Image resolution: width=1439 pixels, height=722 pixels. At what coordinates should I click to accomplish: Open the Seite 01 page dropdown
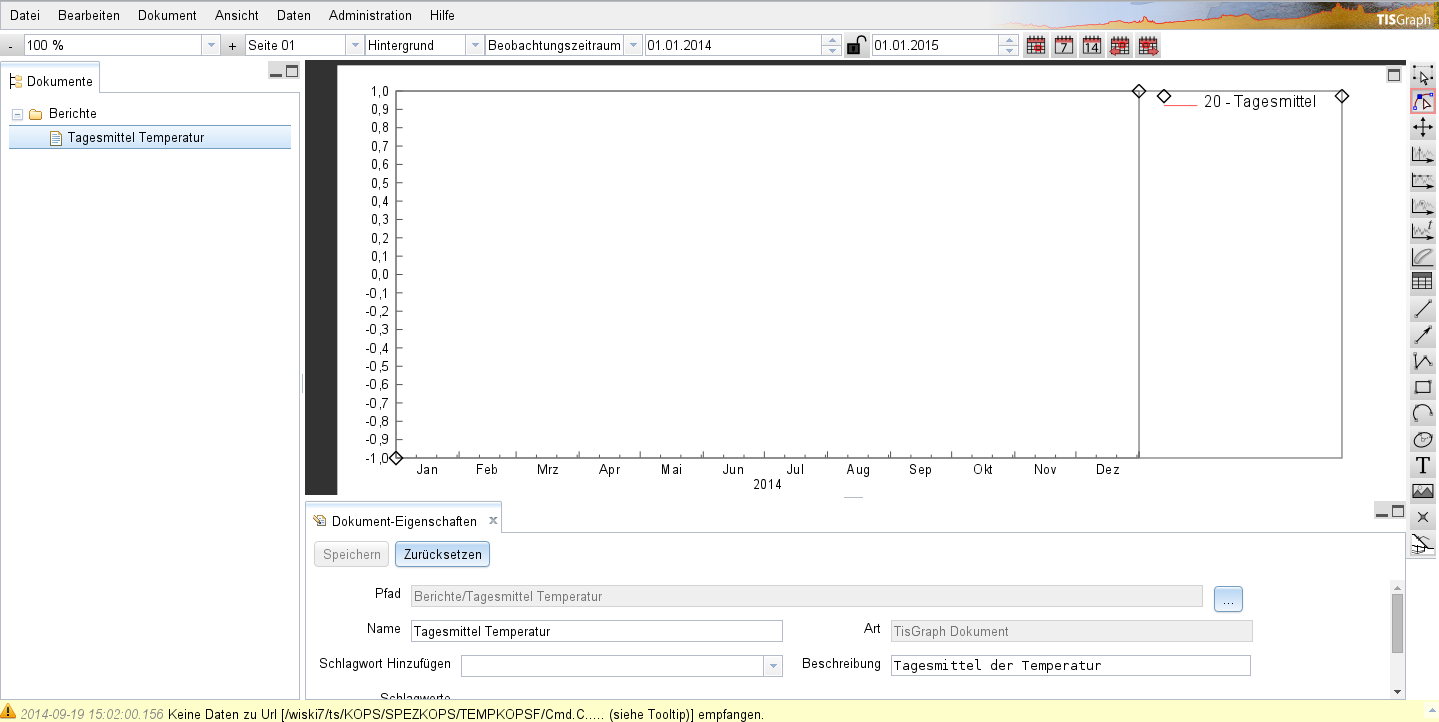[x=355, y=44]
